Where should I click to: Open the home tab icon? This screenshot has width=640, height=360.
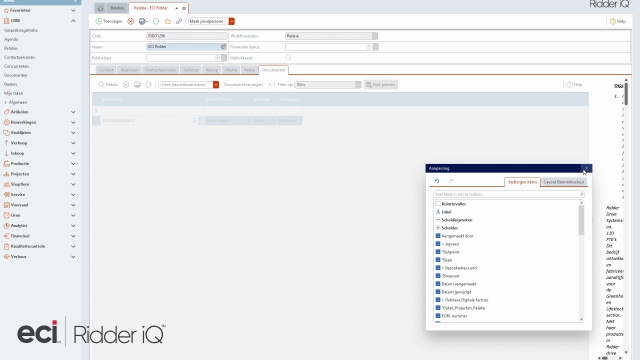tap(100, 8)
